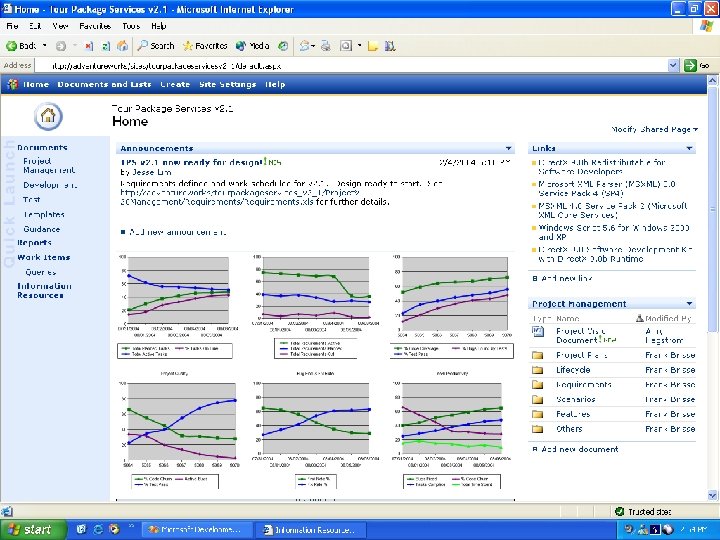Screen dimensions: 720x540
Task: Select Create in the navigation bar
Action: pyautogui.click(x=175, y=84)
